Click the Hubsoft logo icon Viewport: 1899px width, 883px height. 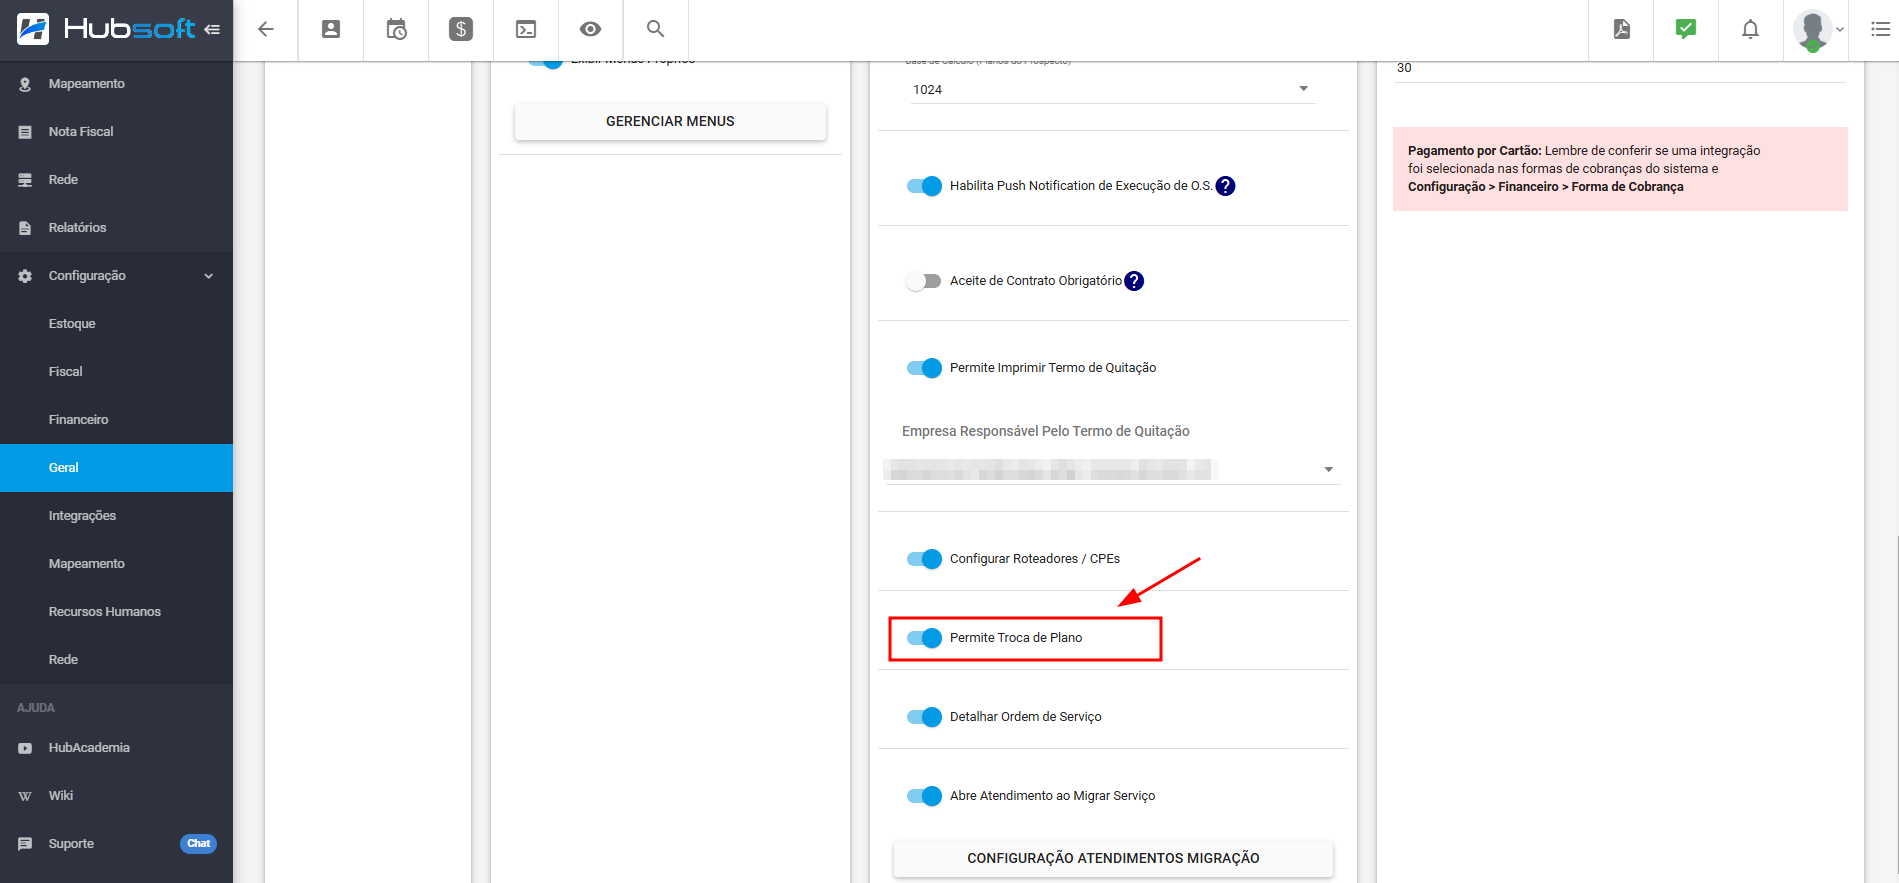[33, 29]
